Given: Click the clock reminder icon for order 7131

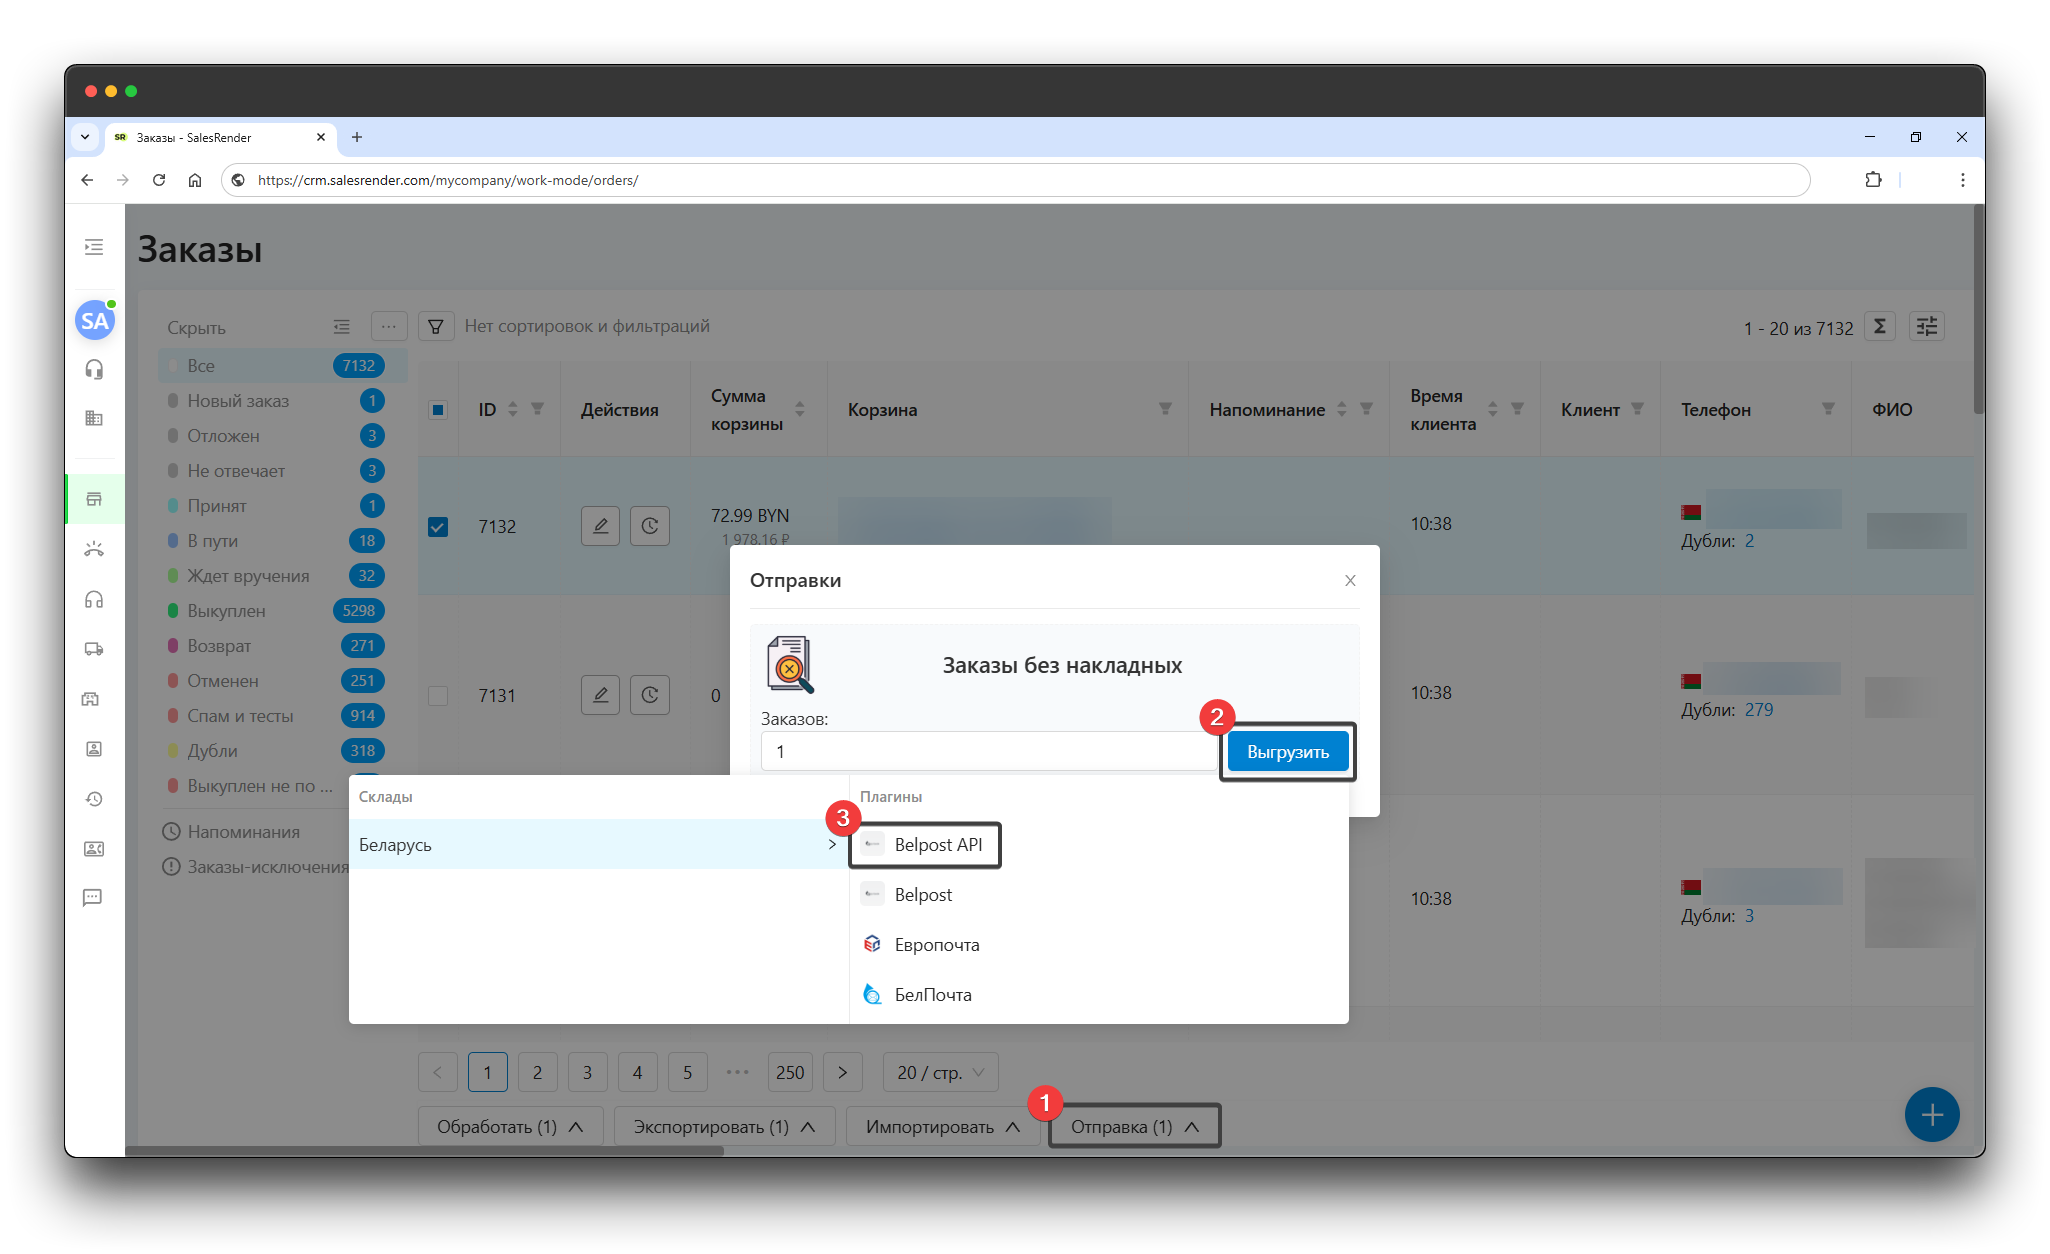Looking at the screenshot, I should pos(650,695).
